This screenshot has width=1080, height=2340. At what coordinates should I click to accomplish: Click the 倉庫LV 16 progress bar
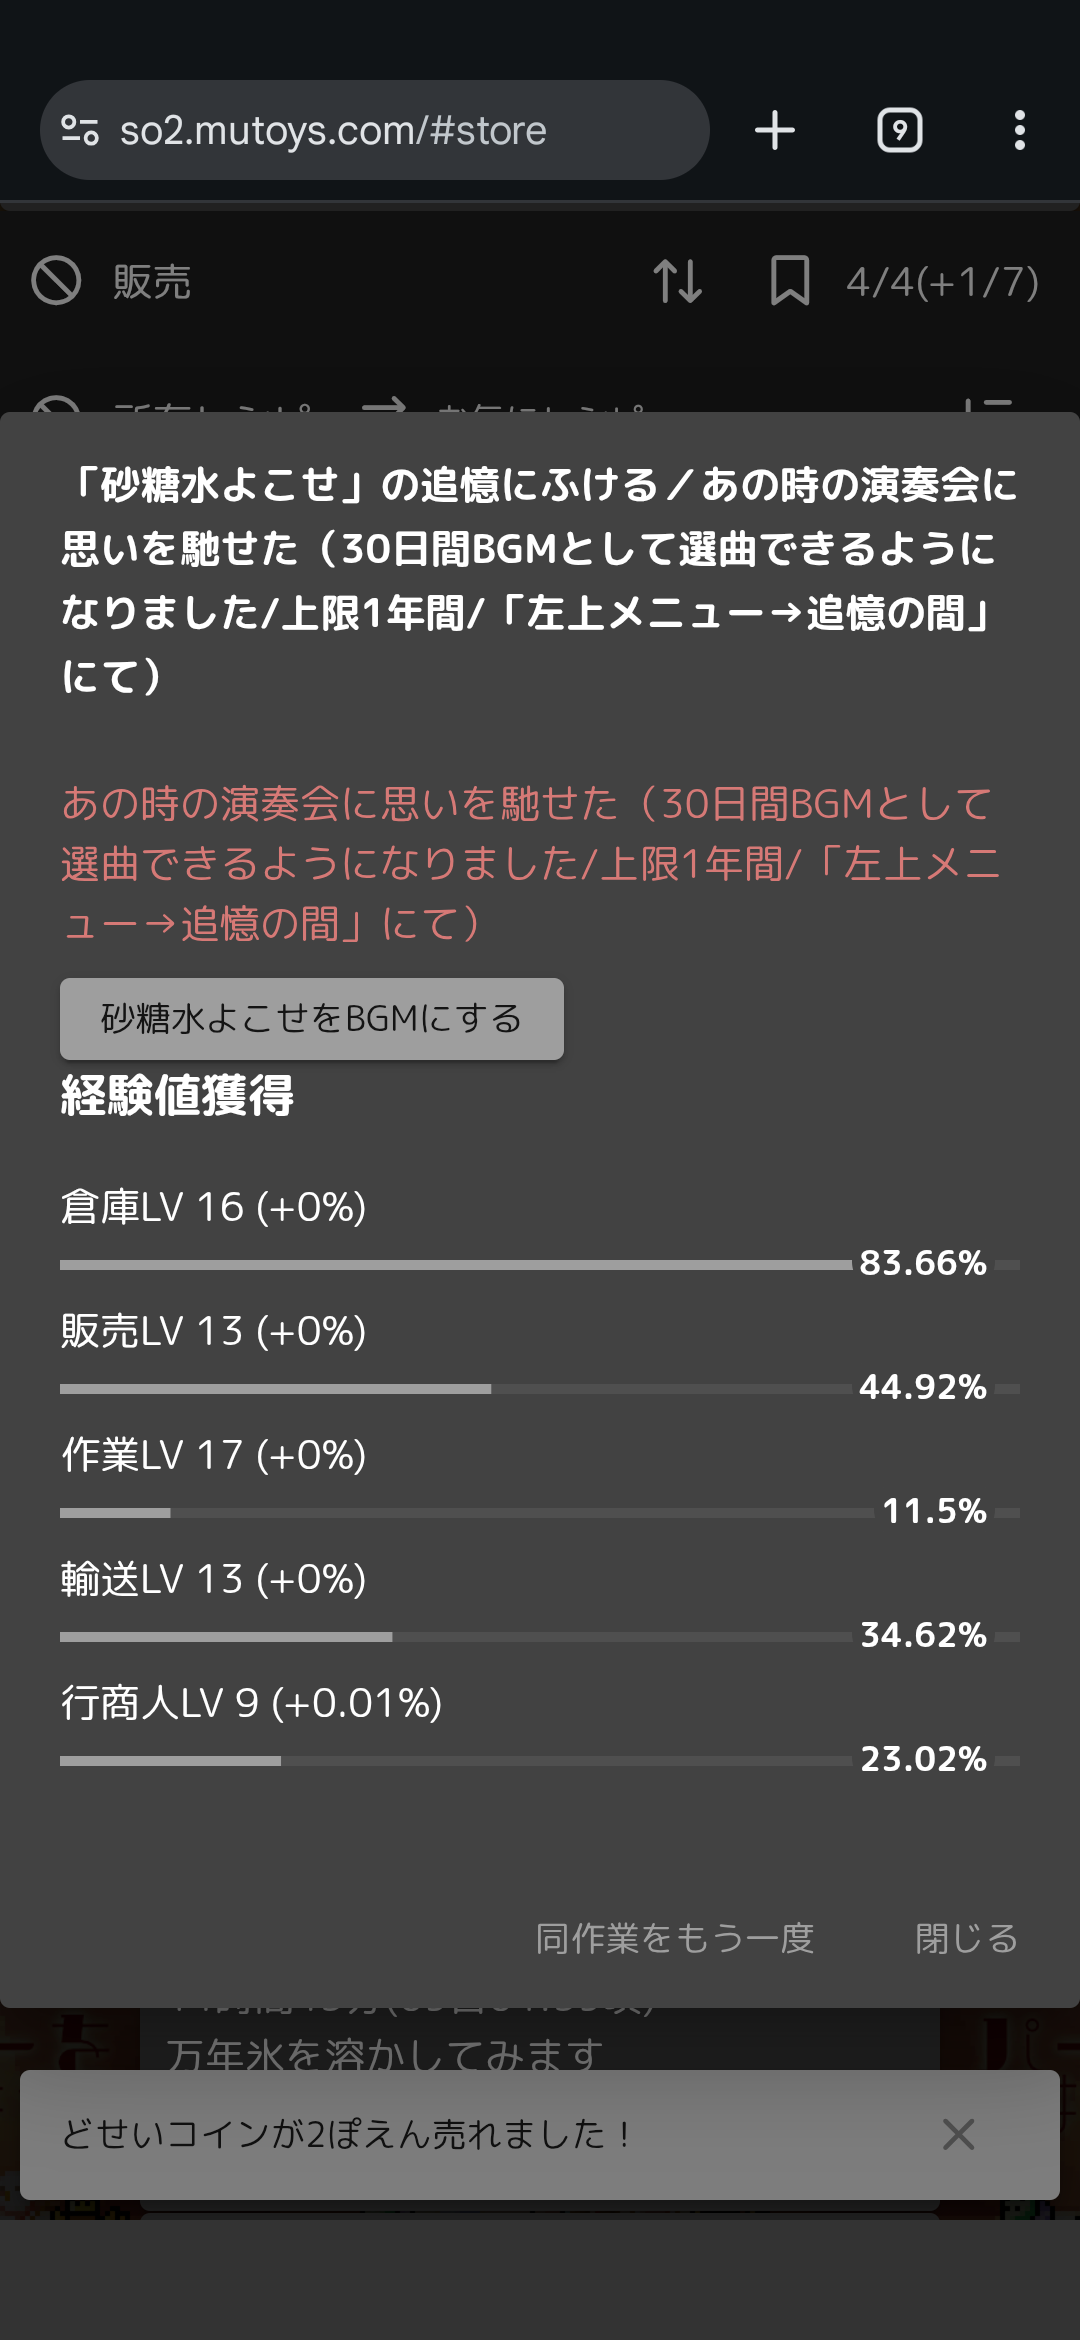point(540,1265)
